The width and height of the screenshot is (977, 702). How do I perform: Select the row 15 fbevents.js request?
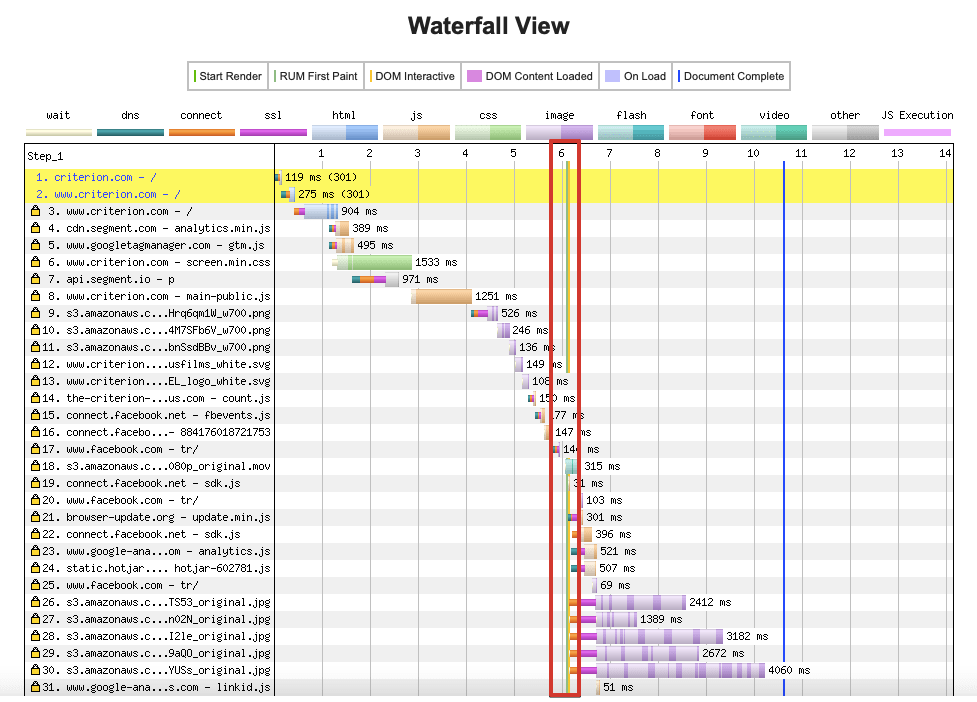(x=168, y=415)
